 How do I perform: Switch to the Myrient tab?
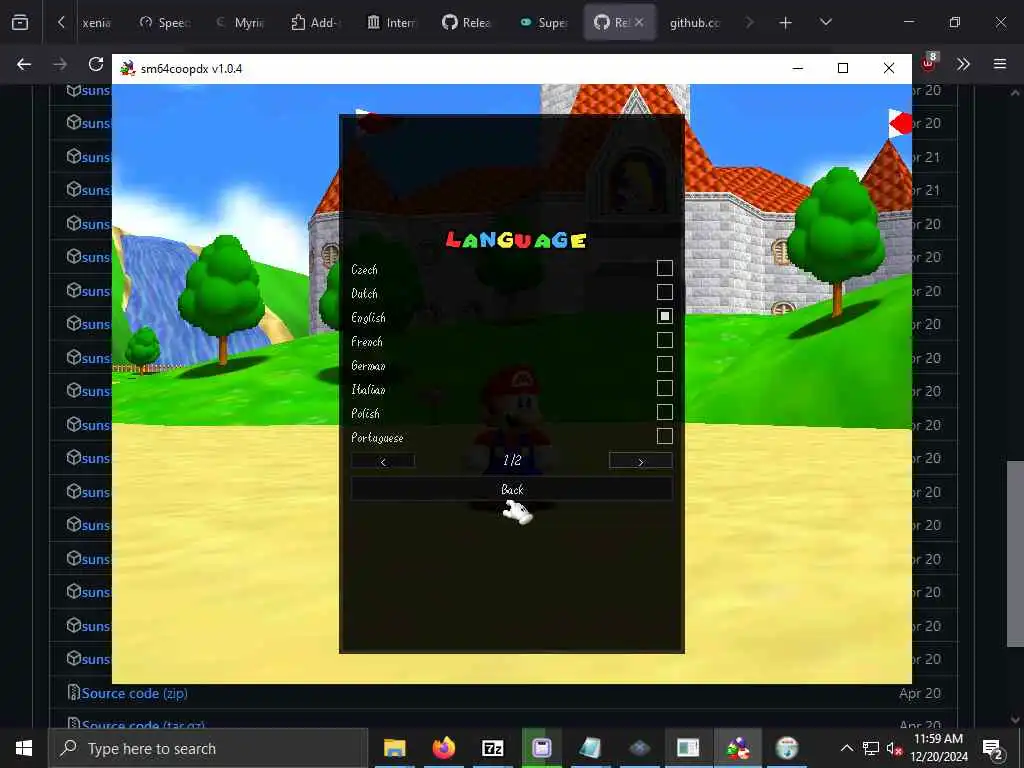(x=240, y=23)
